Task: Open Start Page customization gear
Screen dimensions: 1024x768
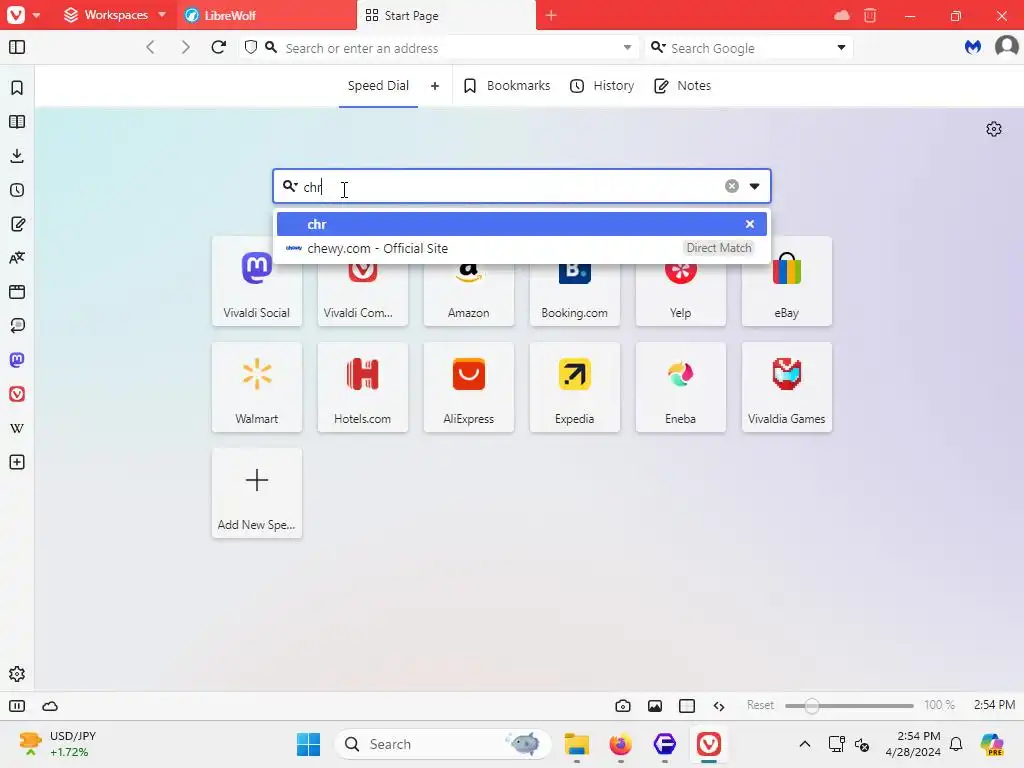Action: tap(993, 129)
